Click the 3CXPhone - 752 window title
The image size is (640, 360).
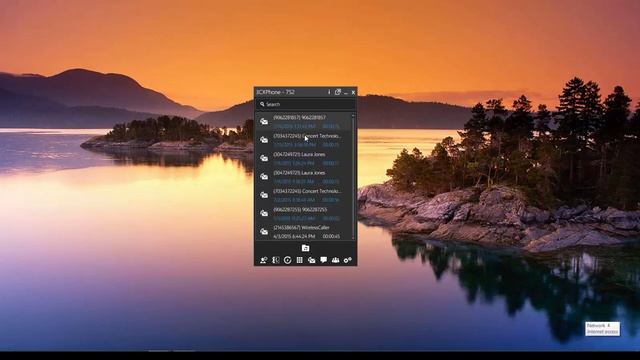coord(276,92)
